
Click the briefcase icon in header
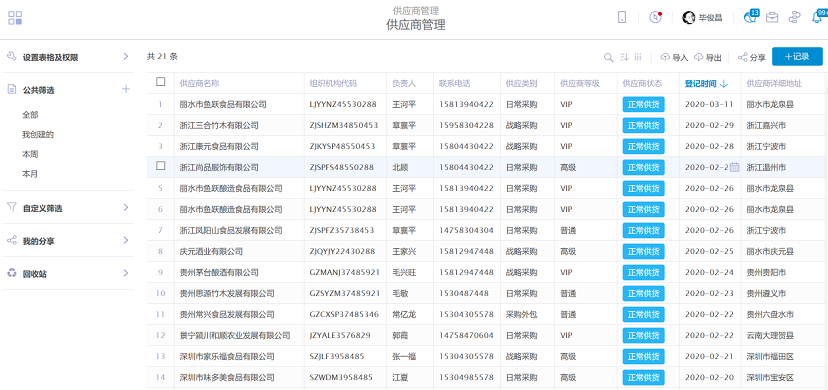(x=772, y=17)
